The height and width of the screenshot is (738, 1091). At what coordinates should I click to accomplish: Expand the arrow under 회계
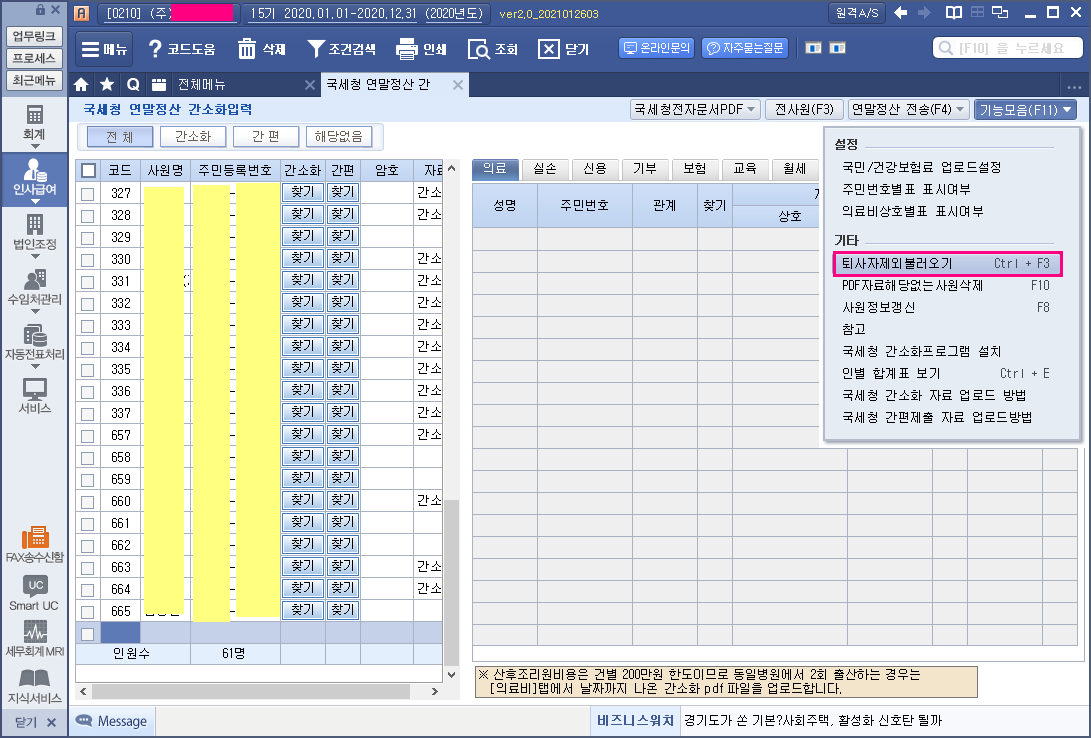pos(35,147)
